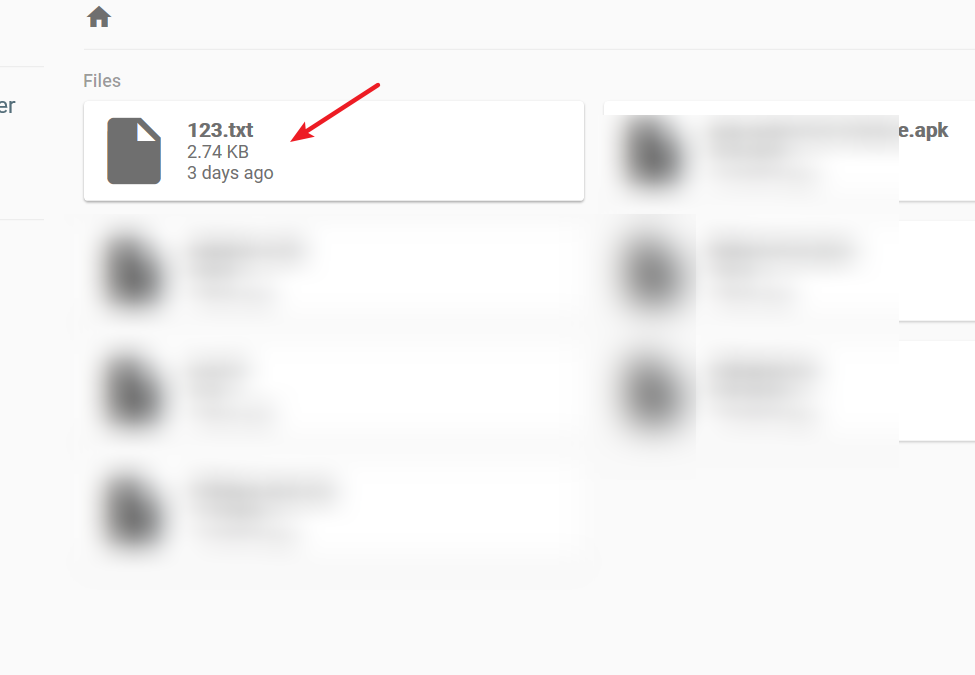Open the file ending in .apk
This screenshot has width=975, height=675.
tap(923, 130)
